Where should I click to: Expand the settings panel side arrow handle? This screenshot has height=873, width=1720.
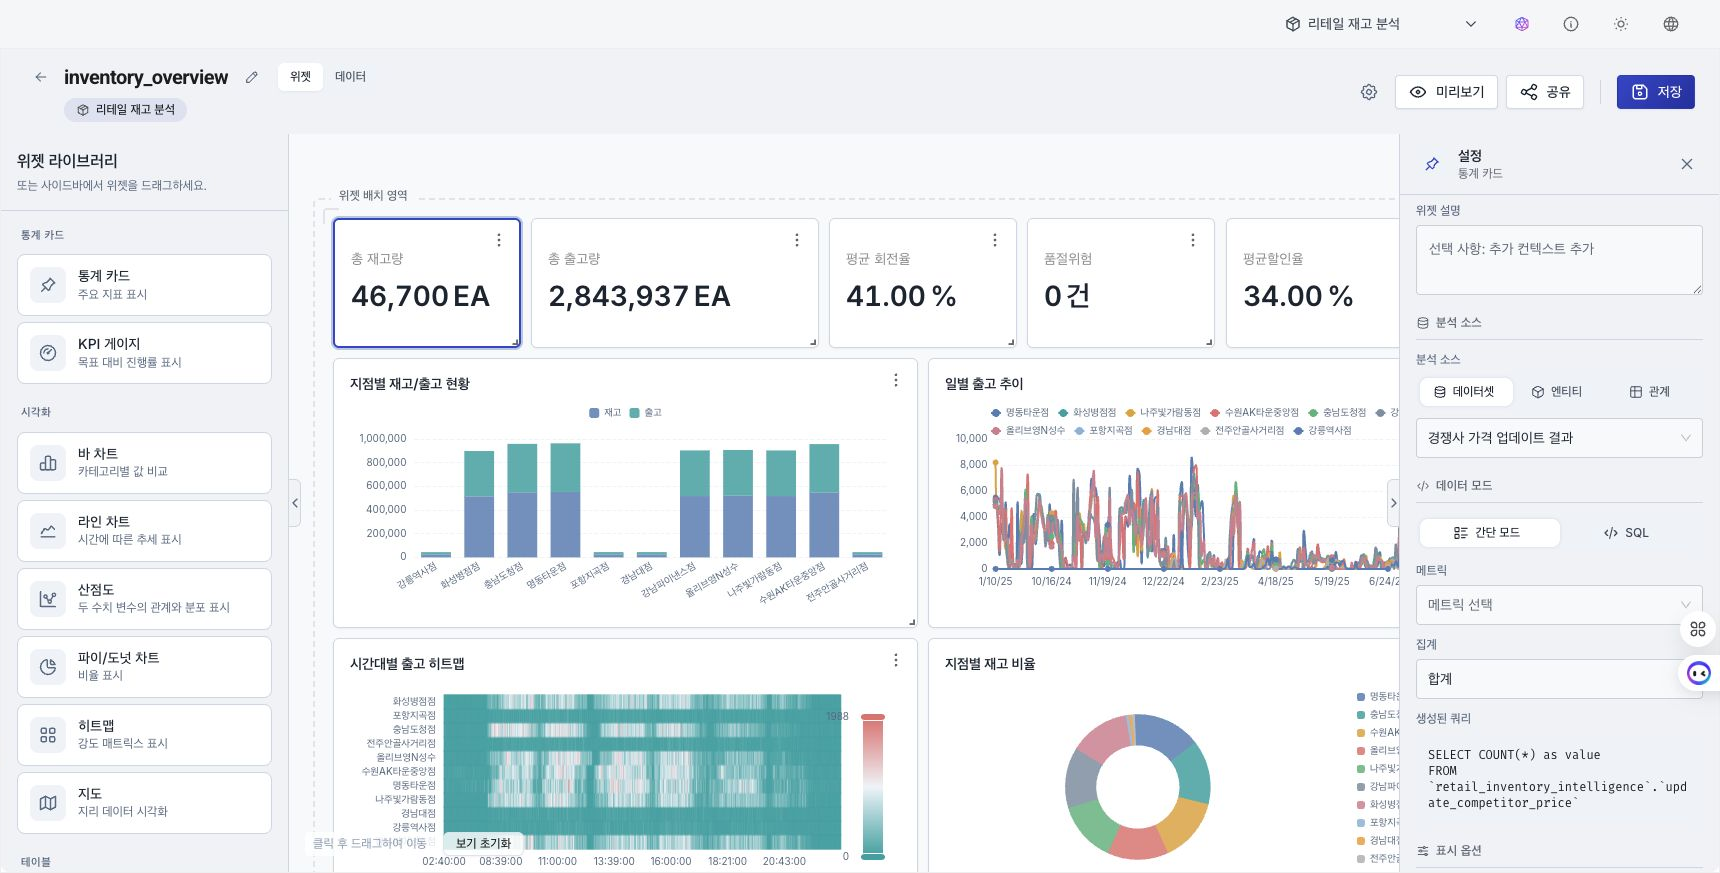tap(1393, 503)
